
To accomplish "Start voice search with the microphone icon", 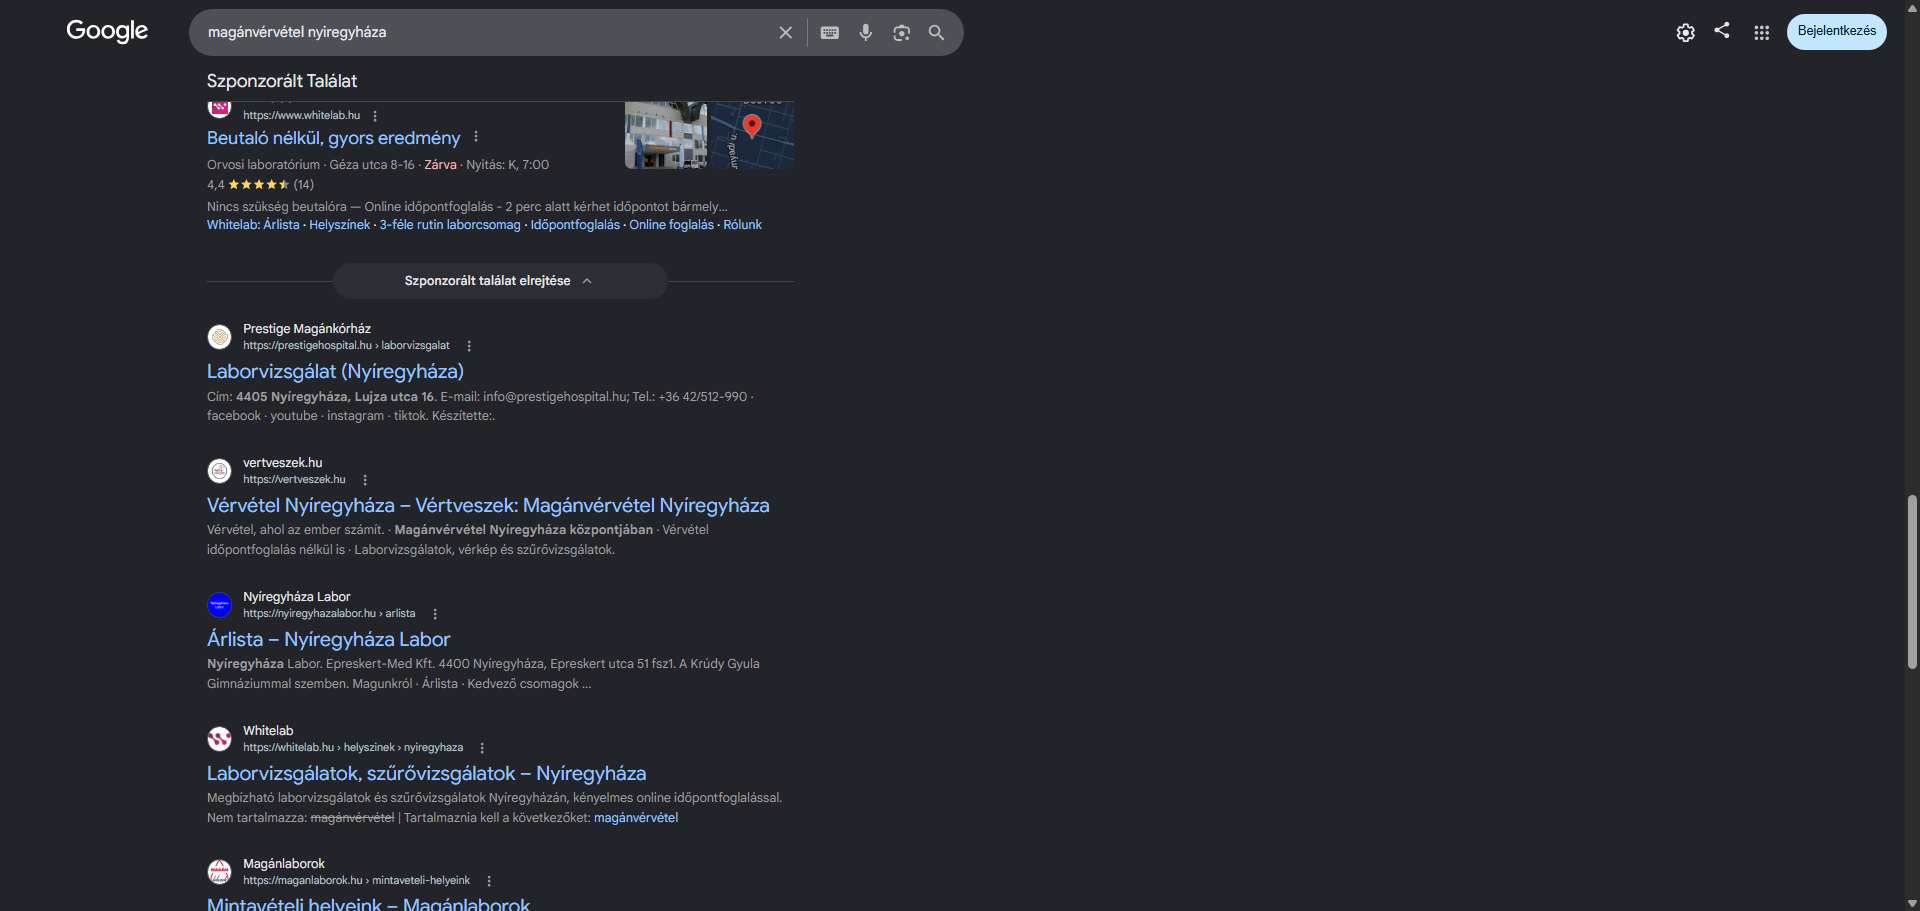I will (x=866, y=32).
